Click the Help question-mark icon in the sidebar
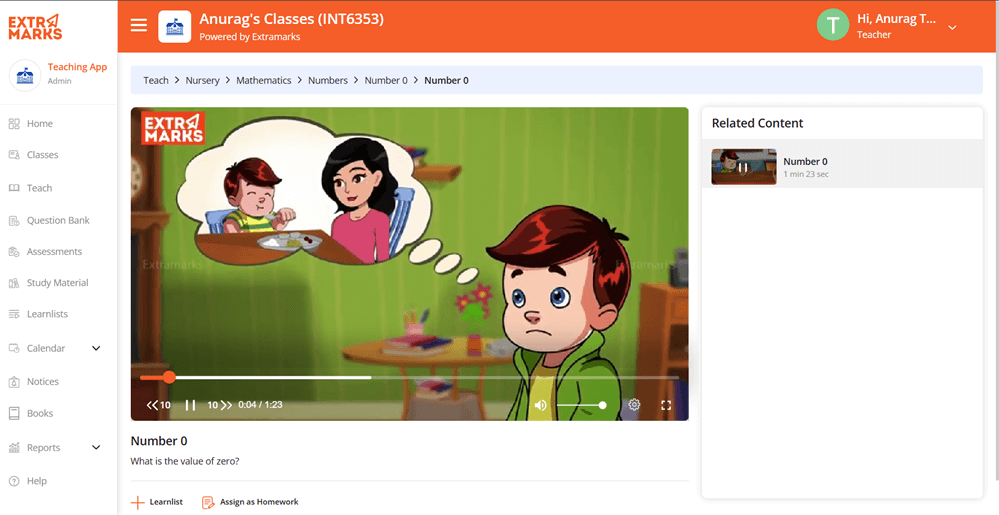 pyautogui.click(x=14, y=481)
